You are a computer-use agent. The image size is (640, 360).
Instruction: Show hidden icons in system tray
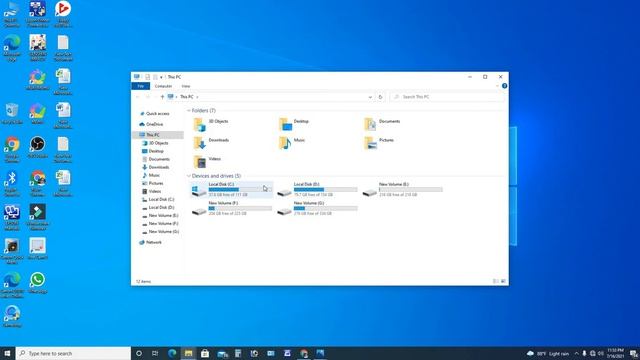(x=576, y=353)
